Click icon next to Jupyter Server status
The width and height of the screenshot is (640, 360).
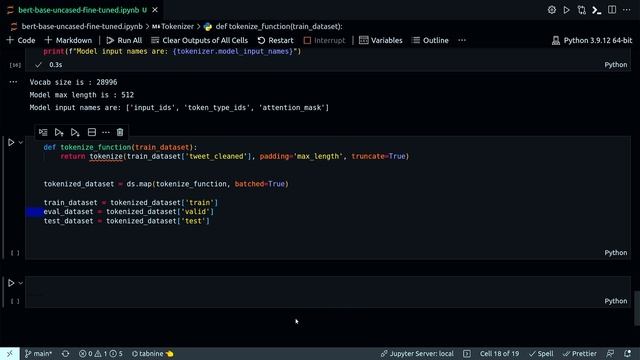467,353
